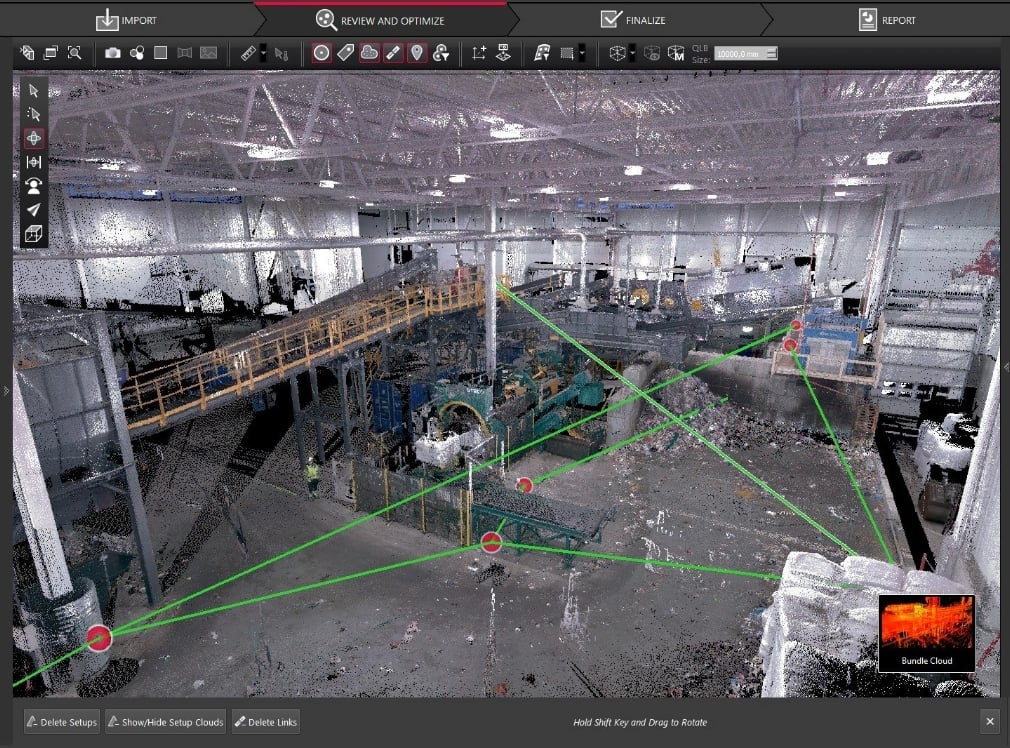1010x748 pixels.
Task: Close the bottom tools bar with X
Action: [x=990, y=722]
